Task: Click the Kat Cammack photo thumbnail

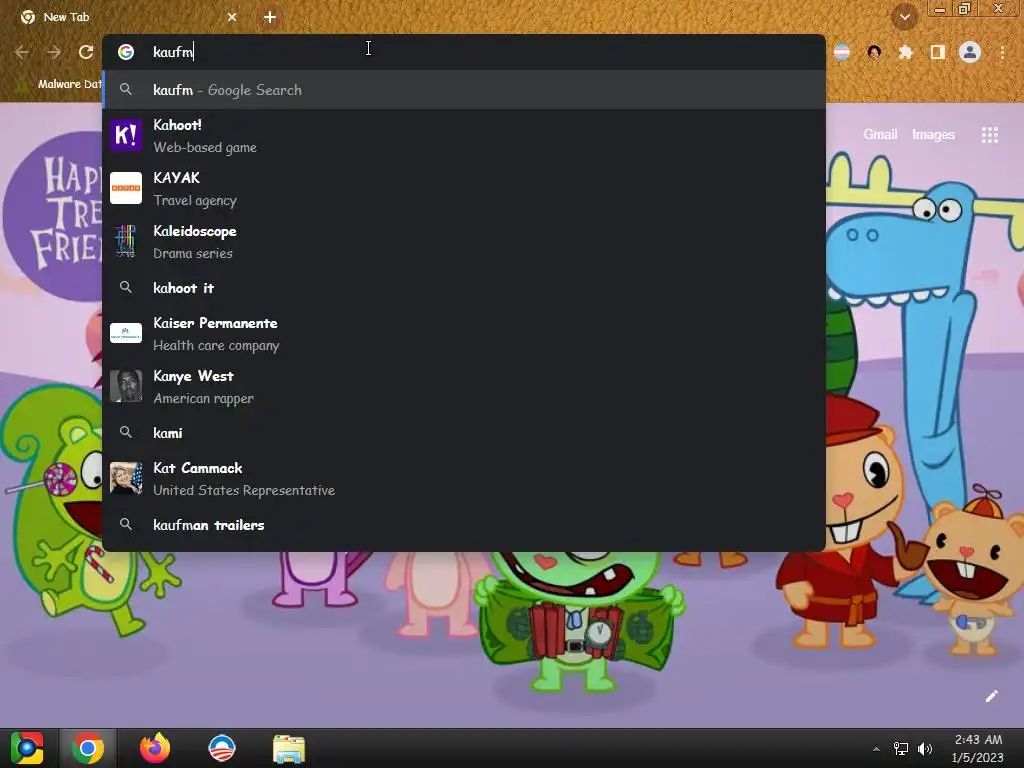Action: pos(126,478)
